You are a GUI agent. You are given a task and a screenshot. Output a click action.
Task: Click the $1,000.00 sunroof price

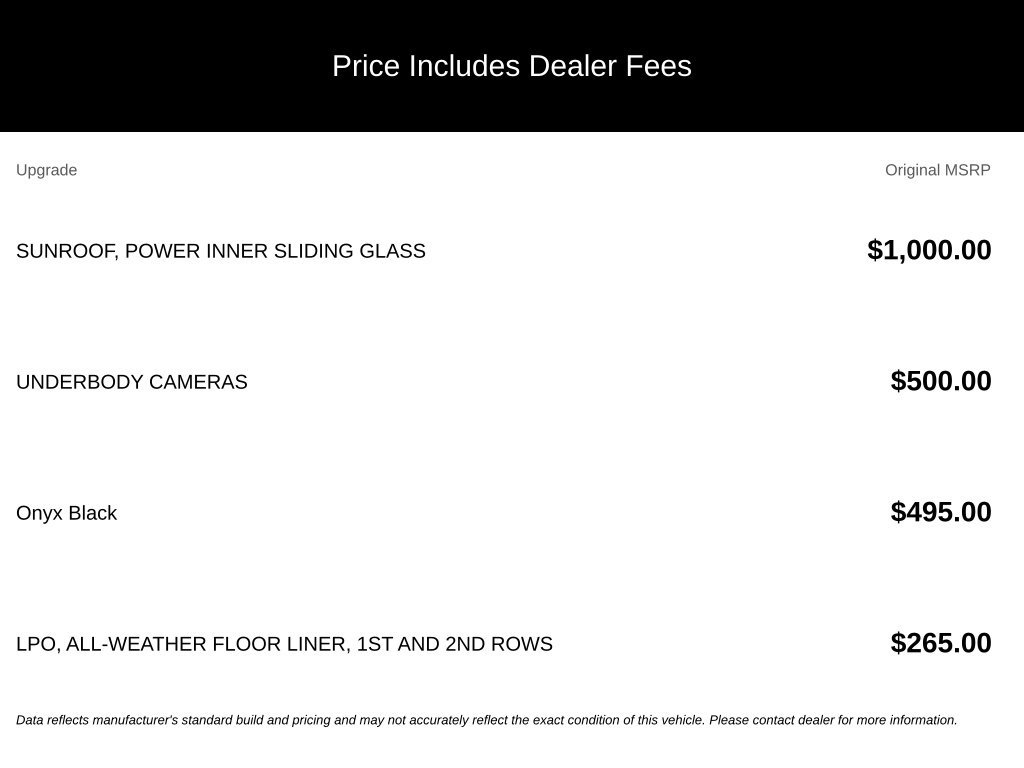click(929, 250)
